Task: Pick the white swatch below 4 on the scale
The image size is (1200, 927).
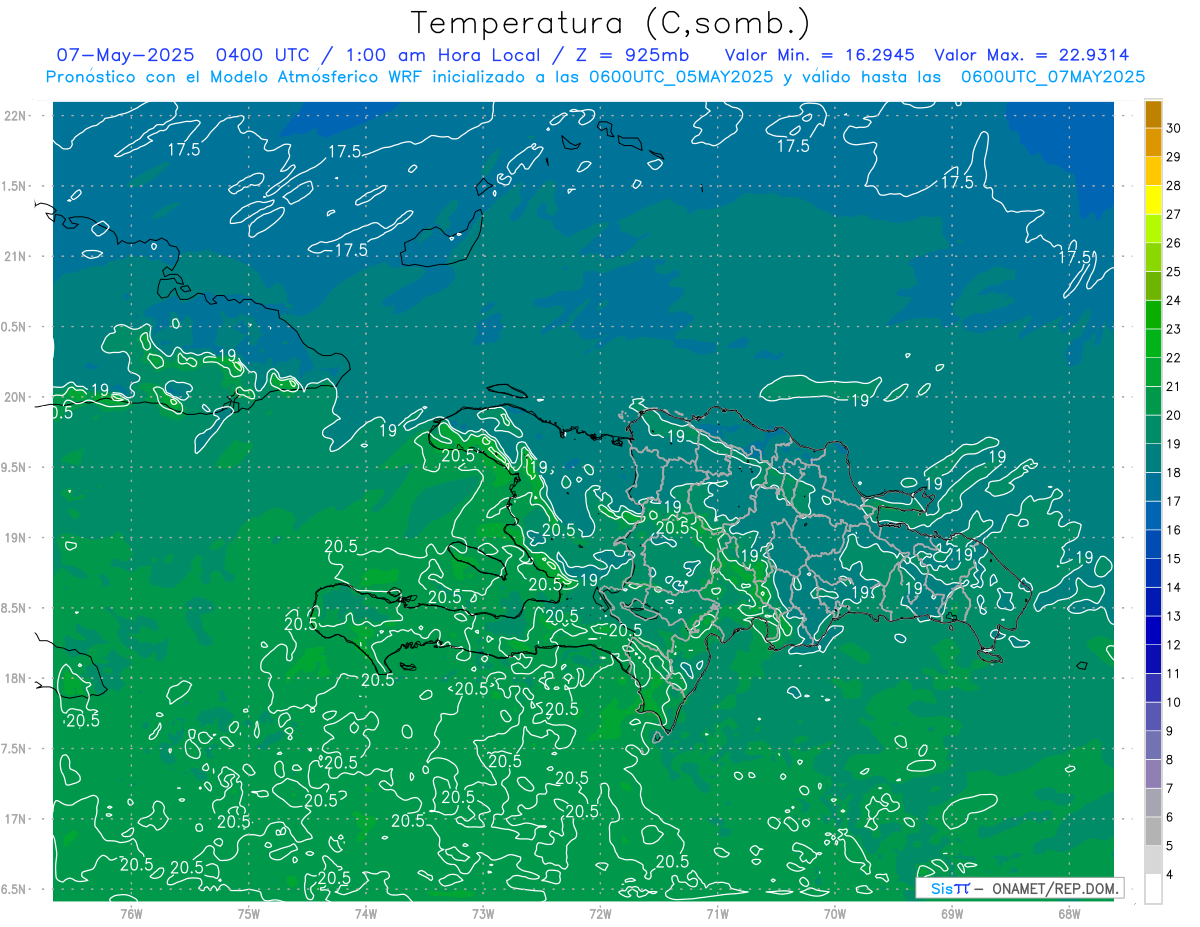Action: [1153, 889]
